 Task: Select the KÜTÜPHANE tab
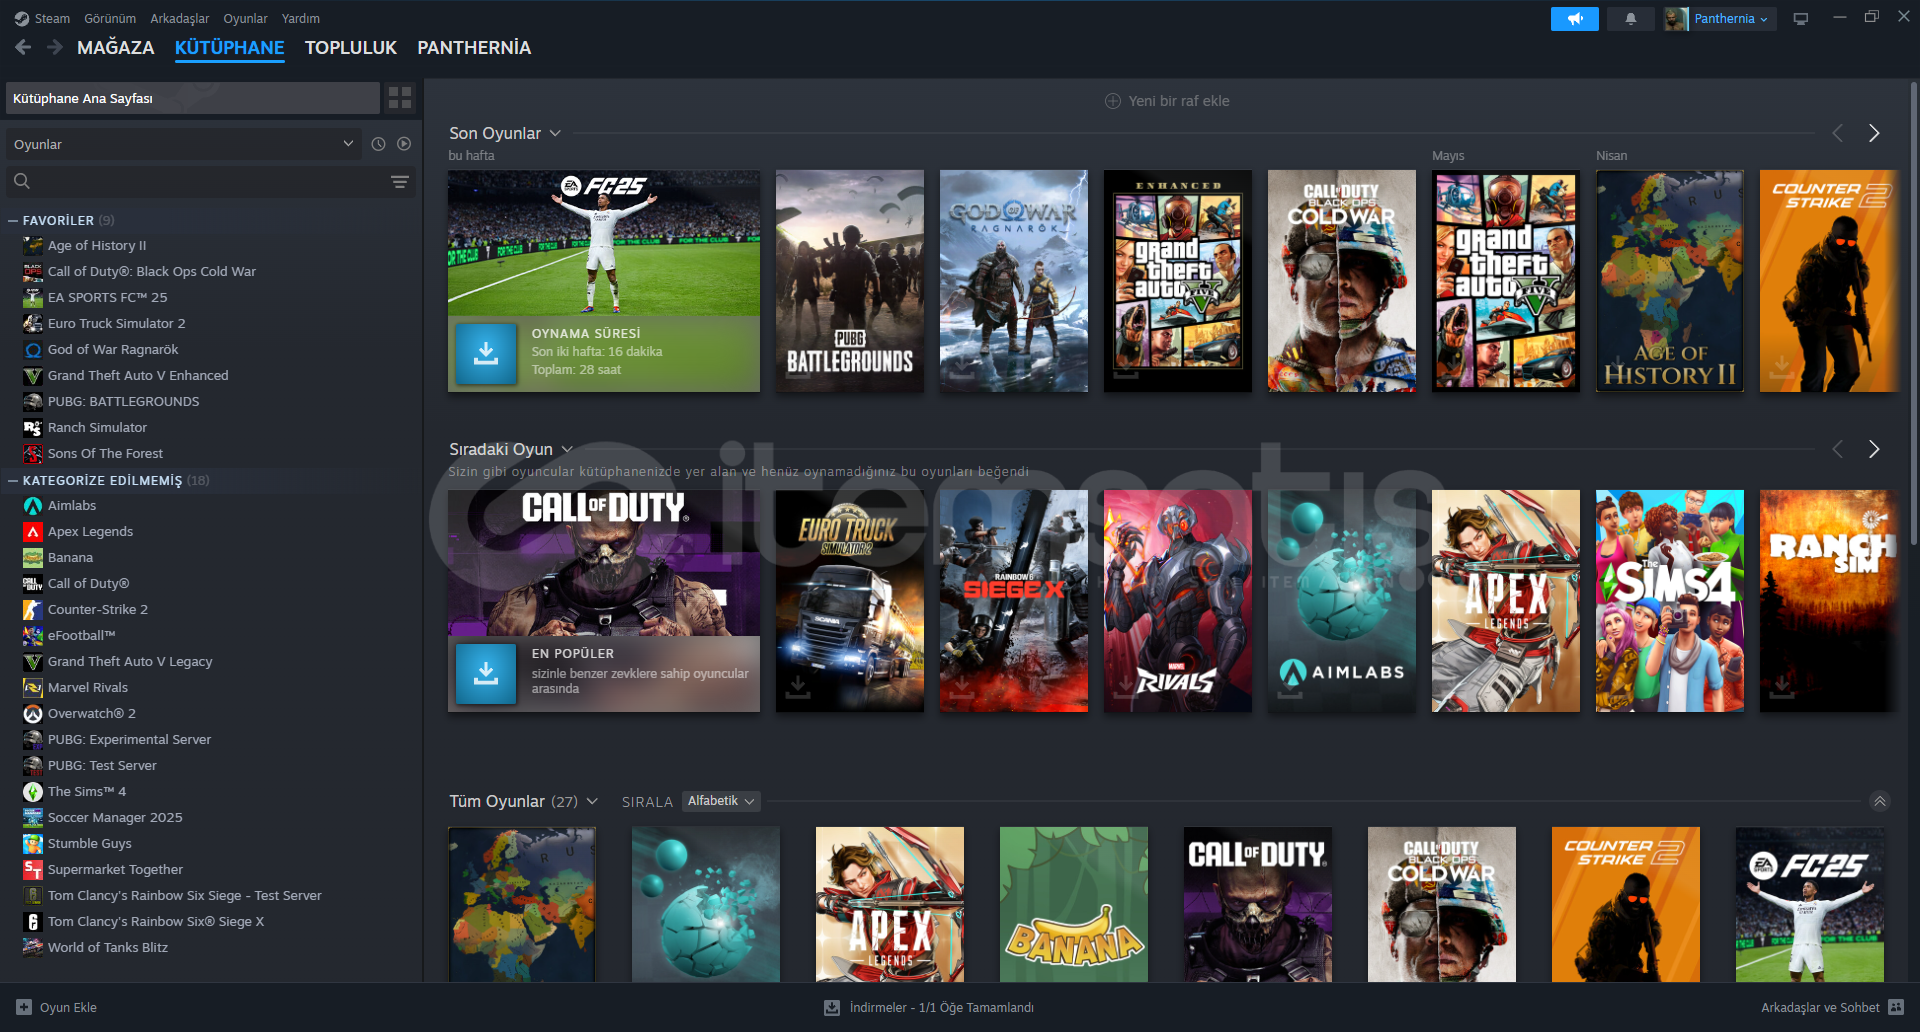point(230,47)
